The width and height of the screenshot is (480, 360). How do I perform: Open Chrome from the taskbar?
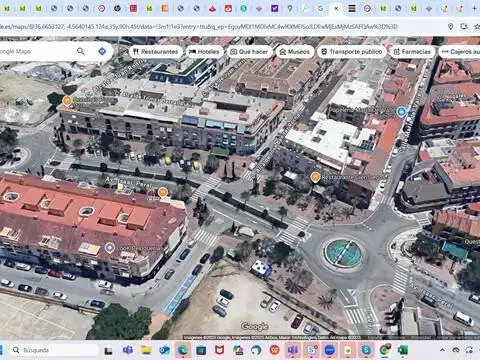[x=385, y=350]
